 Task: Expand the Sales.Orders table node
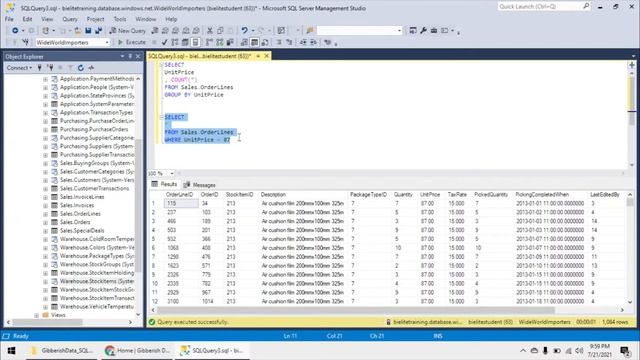click(x=45, y=222)
